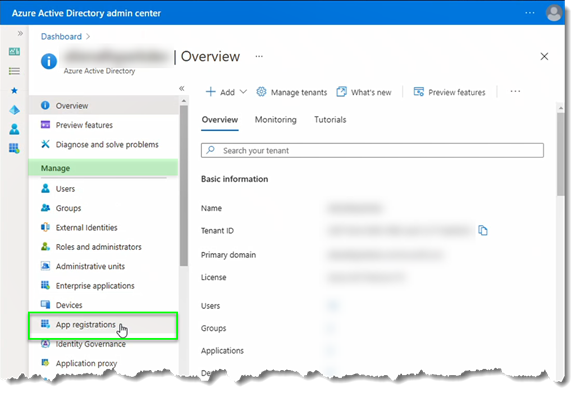Screen dimensions: 576x396
Task: Open Preview features in the toolbar
Action: click(x=450, y=92)
